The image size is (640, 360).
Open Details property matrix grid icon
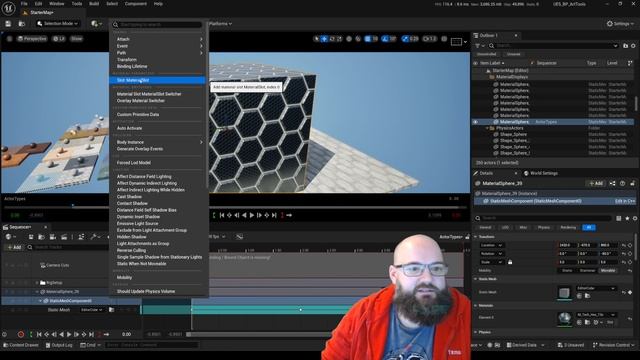click(x=619, y=218)
